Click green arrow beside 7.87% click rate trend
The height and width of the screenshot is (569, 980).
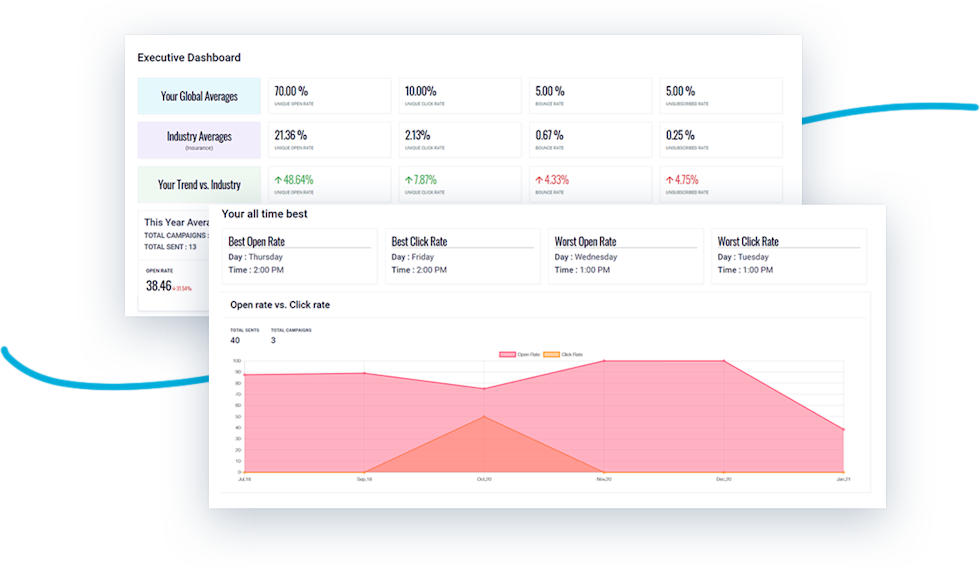click(409, 180)
